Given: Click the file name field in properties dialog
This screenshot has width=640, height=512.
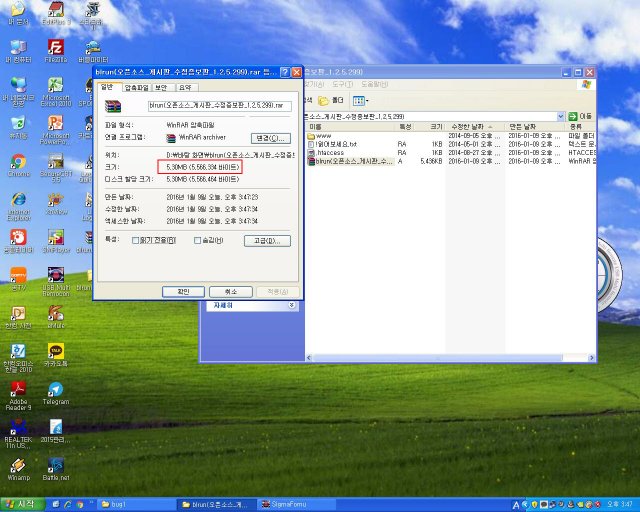Looking at the screenshot, I should coord(220,106).
